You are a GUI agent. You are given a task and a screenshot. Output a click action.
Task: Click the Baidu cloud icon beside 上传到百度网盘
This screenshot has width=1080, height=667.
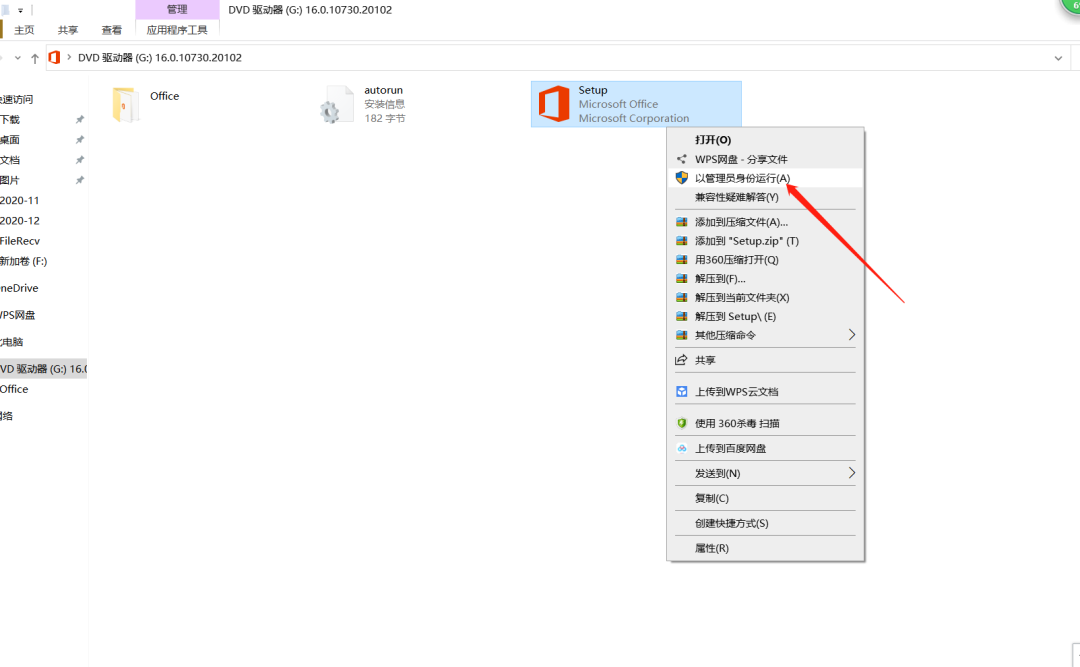[x=682, y=448]
